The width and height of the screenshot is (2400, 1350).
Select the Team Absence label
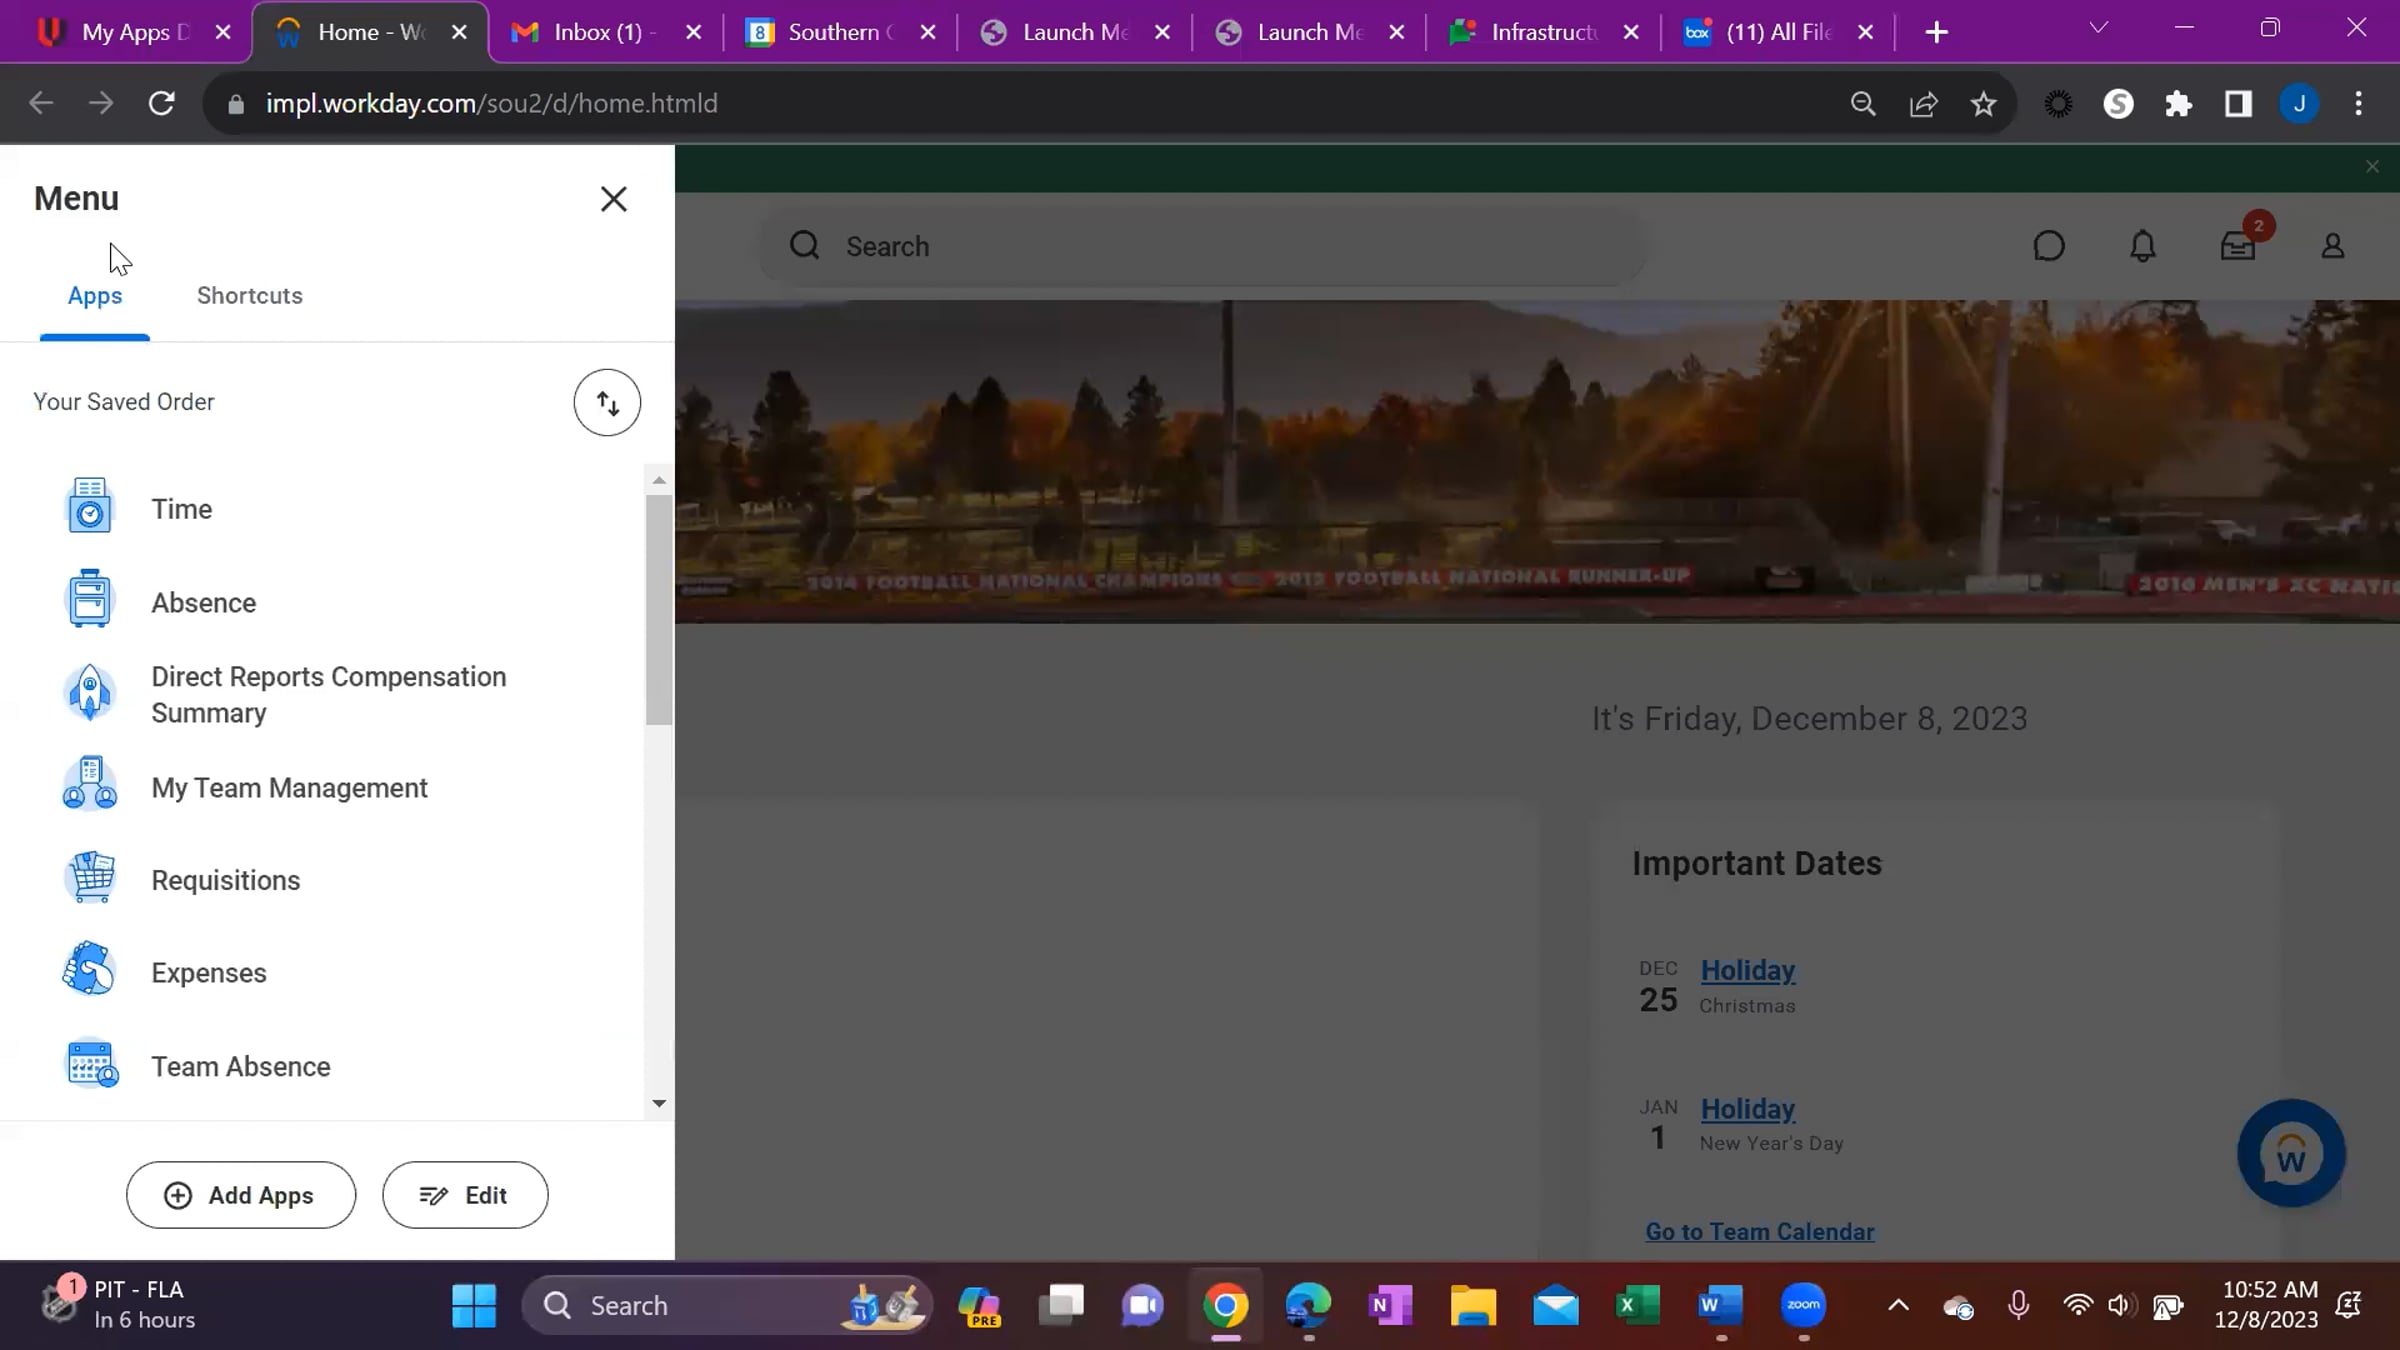[241, 1066]
